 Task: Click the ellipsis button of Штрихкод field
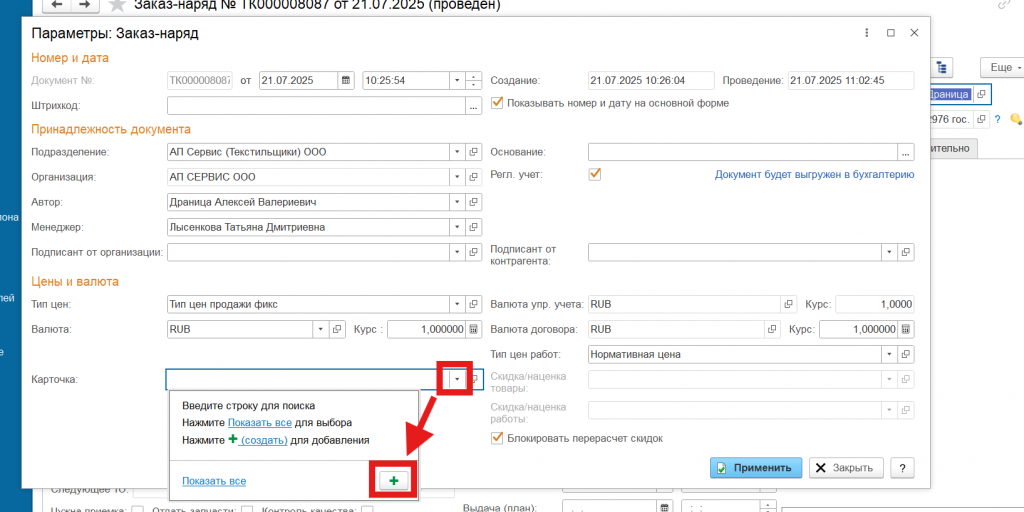point(474,105)
